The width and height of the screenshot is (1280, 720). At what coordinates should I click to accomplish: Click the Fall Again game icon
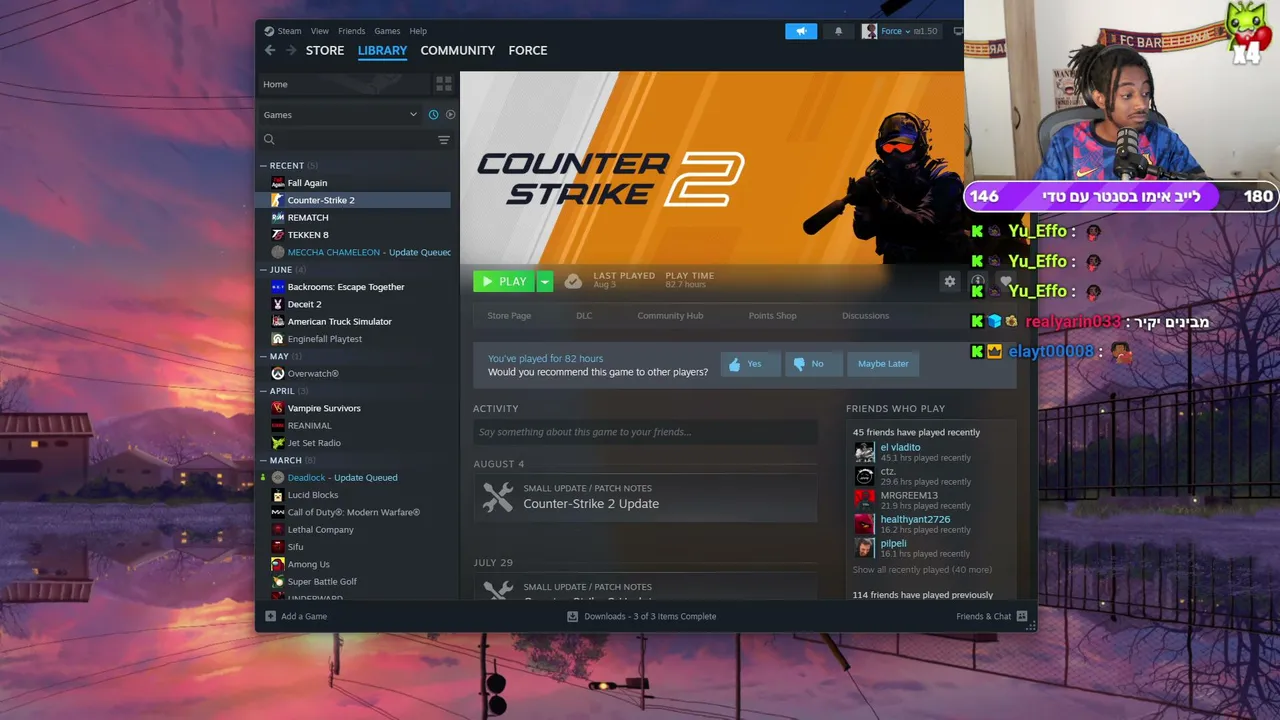[x=278, y=183]
